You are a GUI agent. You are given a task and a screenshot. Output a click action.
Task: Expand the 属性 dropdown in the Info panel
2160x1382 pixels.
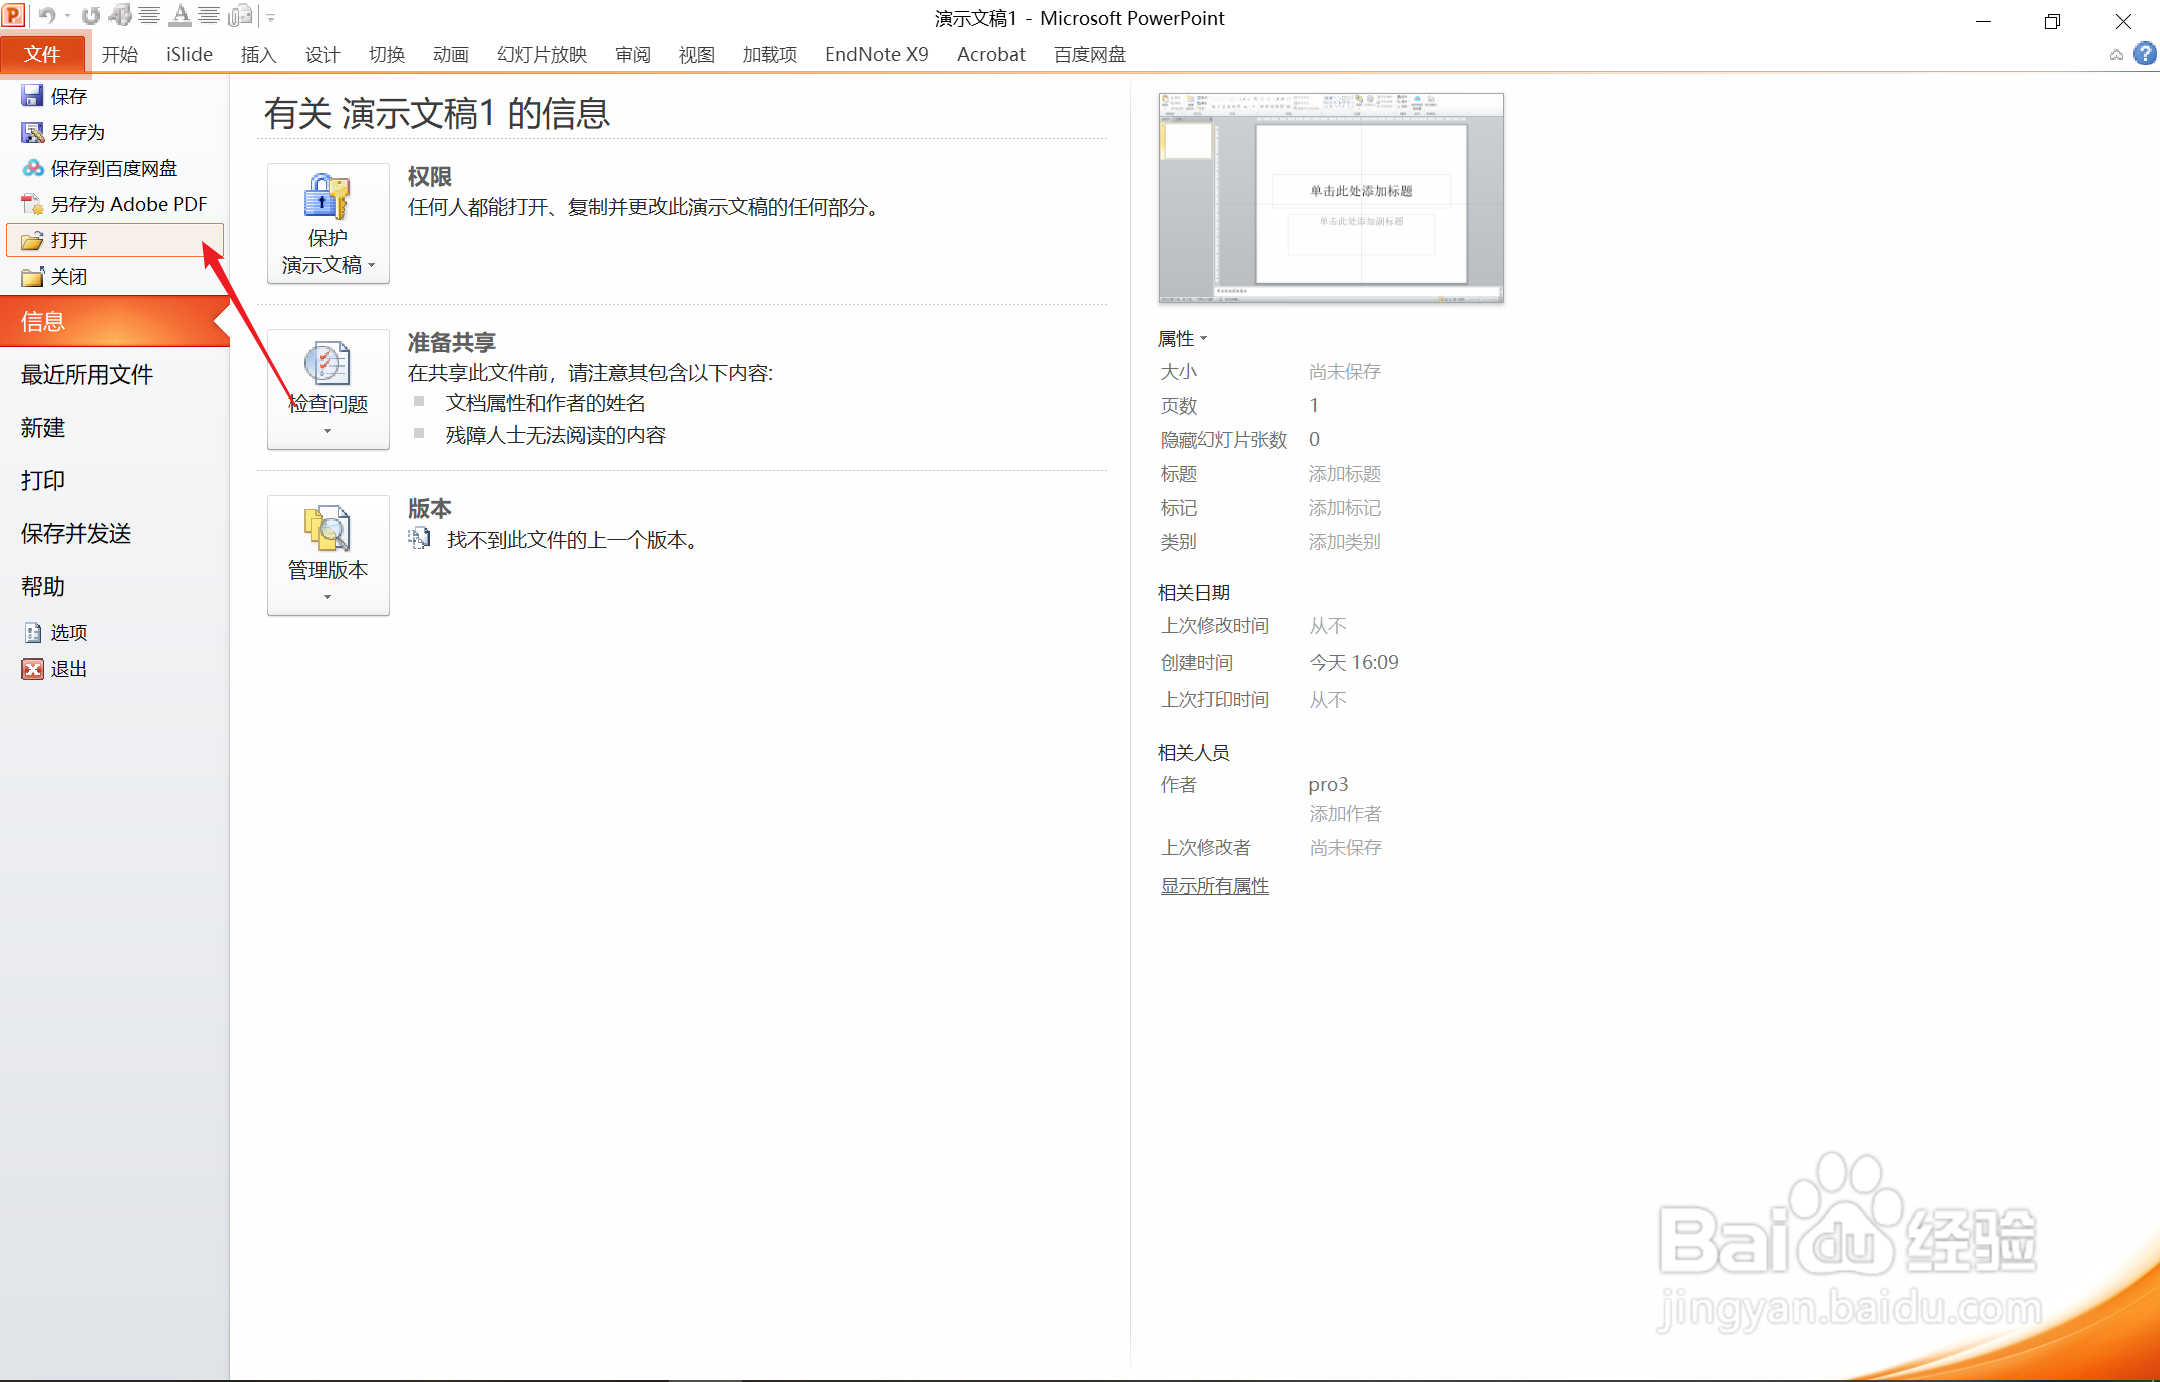pos(1204,338)
